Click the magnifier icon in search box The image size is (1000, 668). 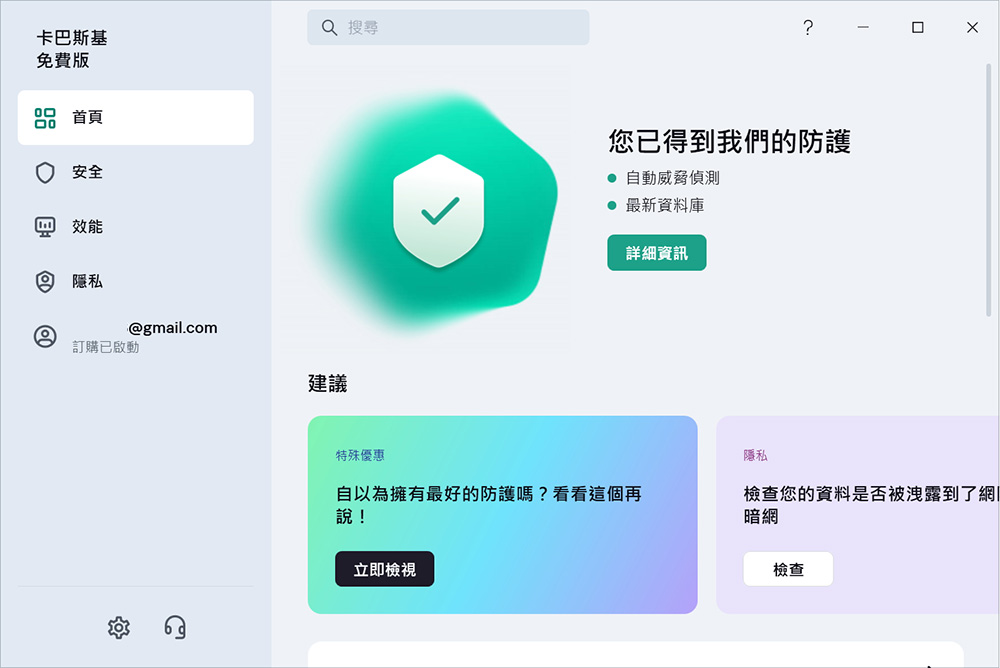[x=329, y=27]
